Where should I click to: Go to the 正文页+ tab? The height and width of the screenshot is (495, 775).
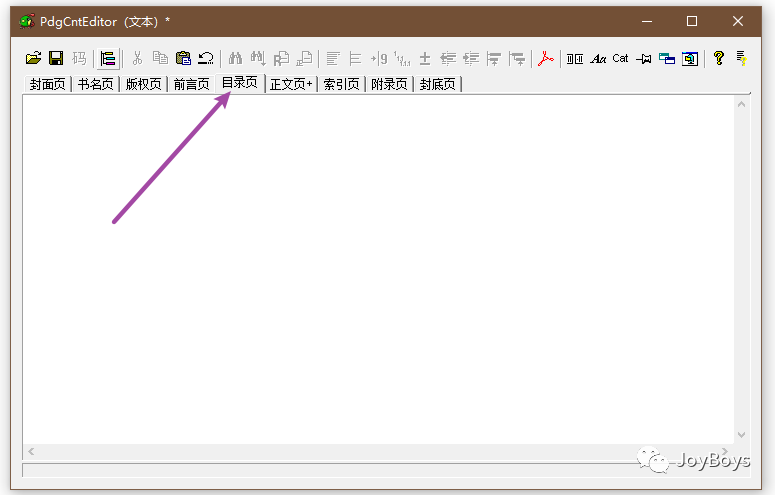tap(291, 84)
